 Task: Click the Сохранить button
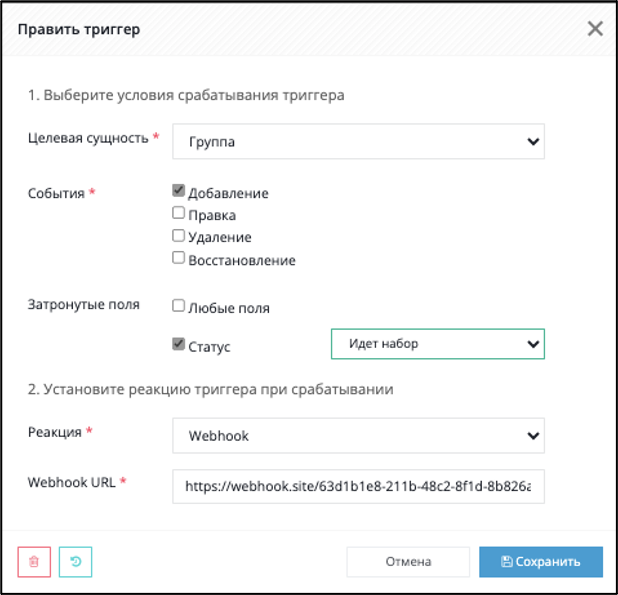click(x=541, y=562)
